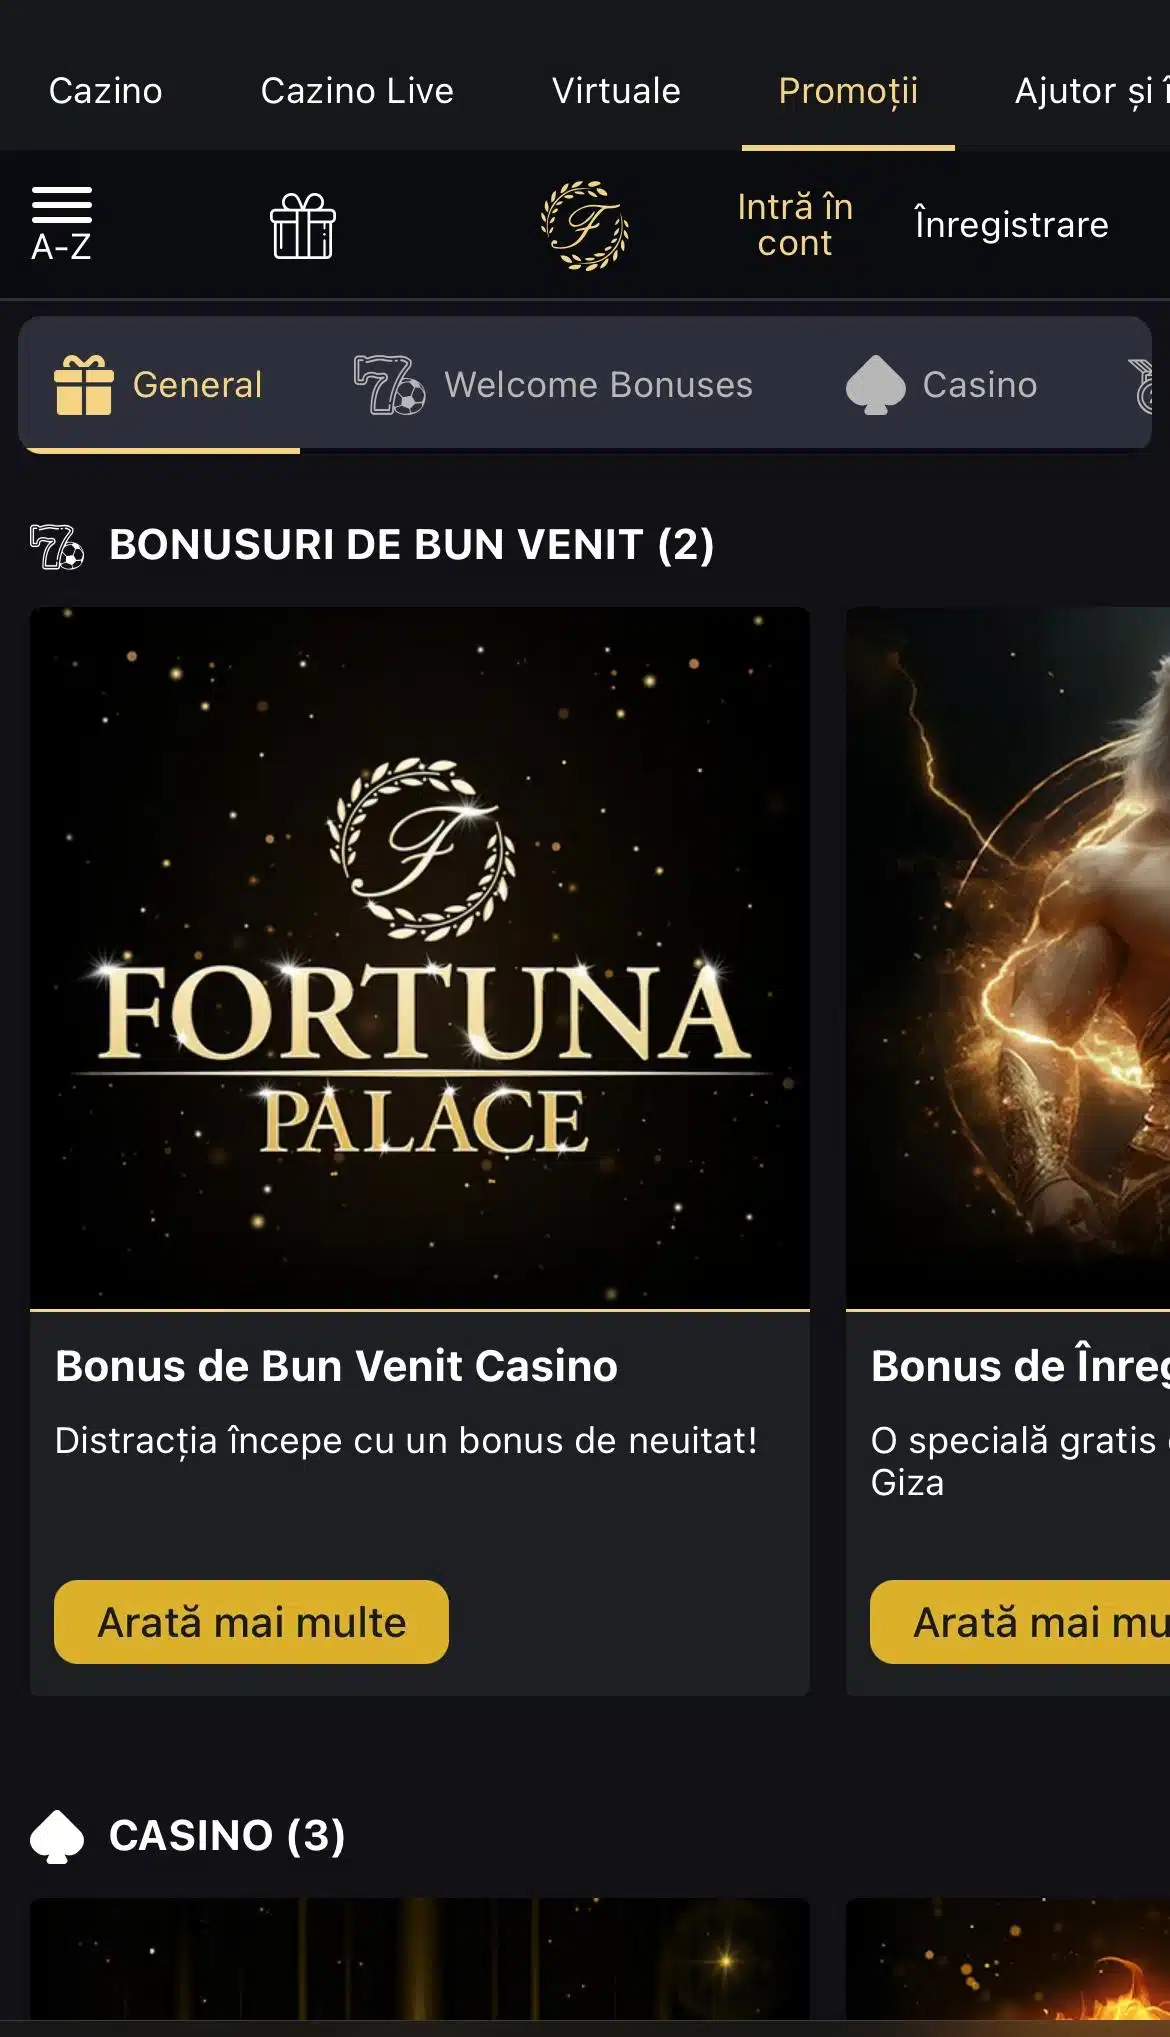This screenshot has width=1170, height=2037.
Task: Select the Promoții tab
Action: click(x=848, y=91)
